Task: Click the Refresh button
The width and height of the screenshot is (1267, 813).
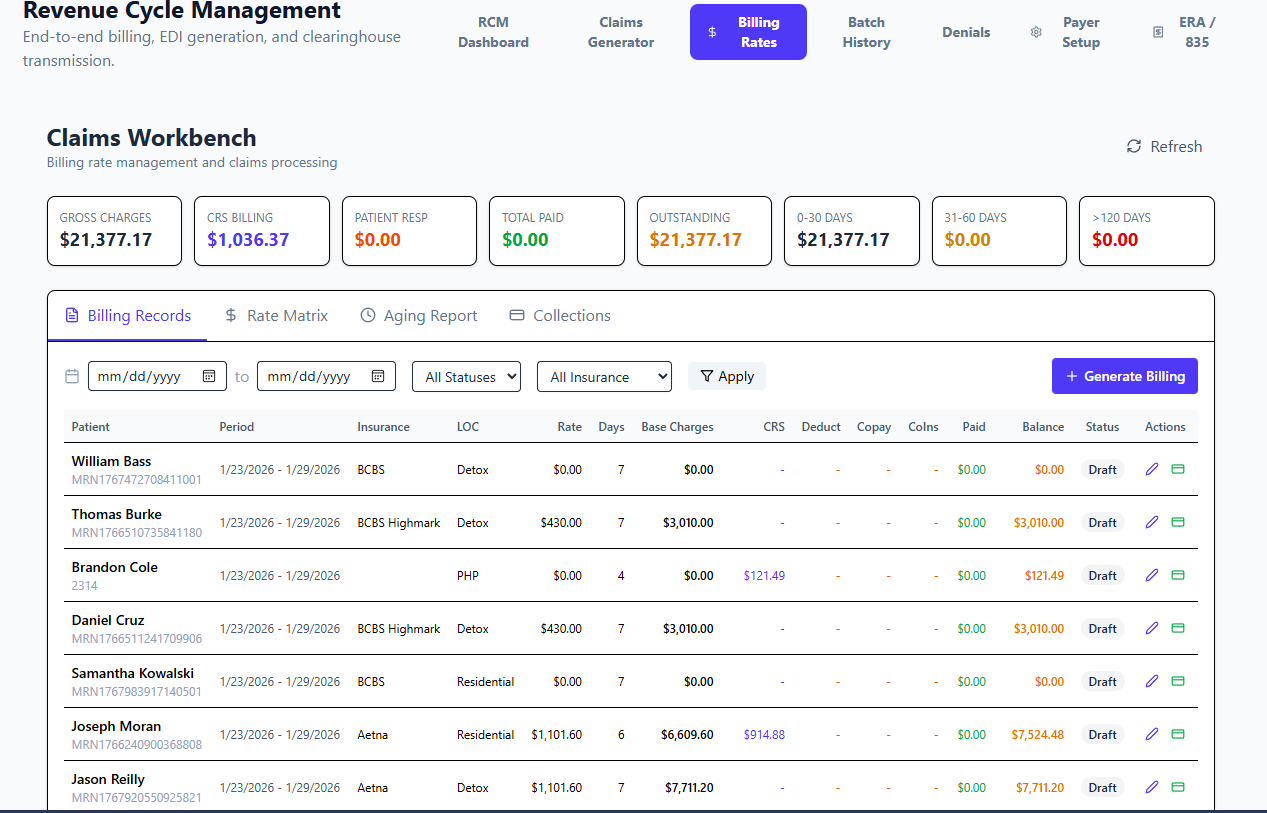Action: [x=1164, y=147]
